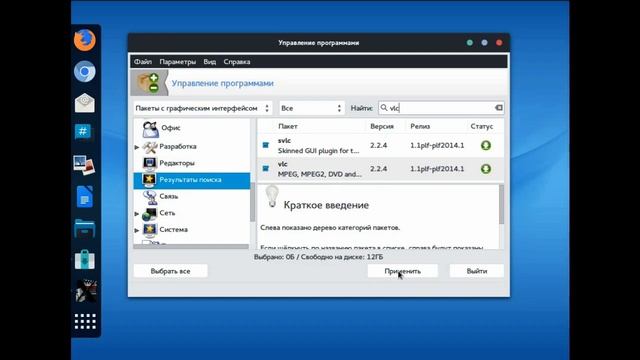
Task: Open the image viewer dock icon
Action: tap(84, 165)
